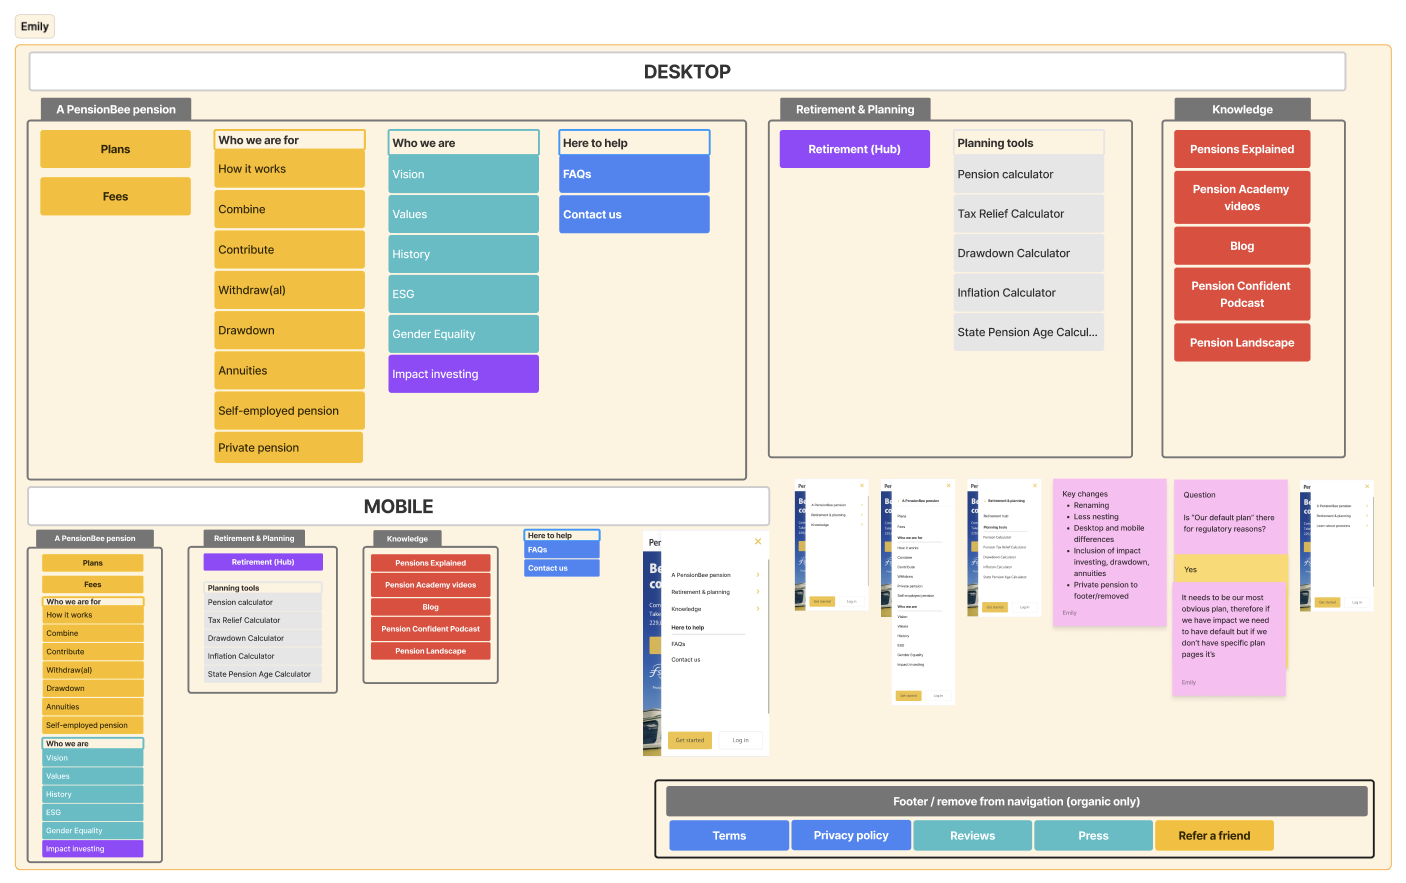The width and height of the screenshot is (1406, 883).
Task: Click the desktop Contact us blue card
Action: 634,214
